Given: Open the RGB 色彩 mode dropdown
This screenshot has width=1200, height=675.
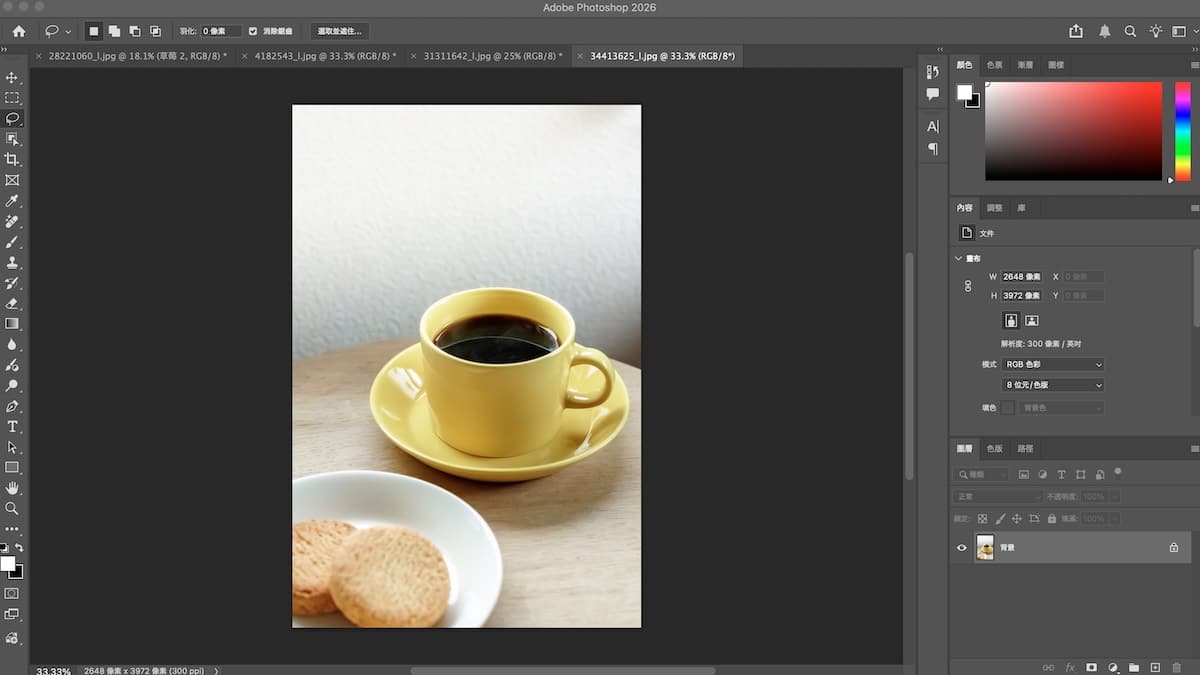Looking at the screenshot, I should [1053, 365].
